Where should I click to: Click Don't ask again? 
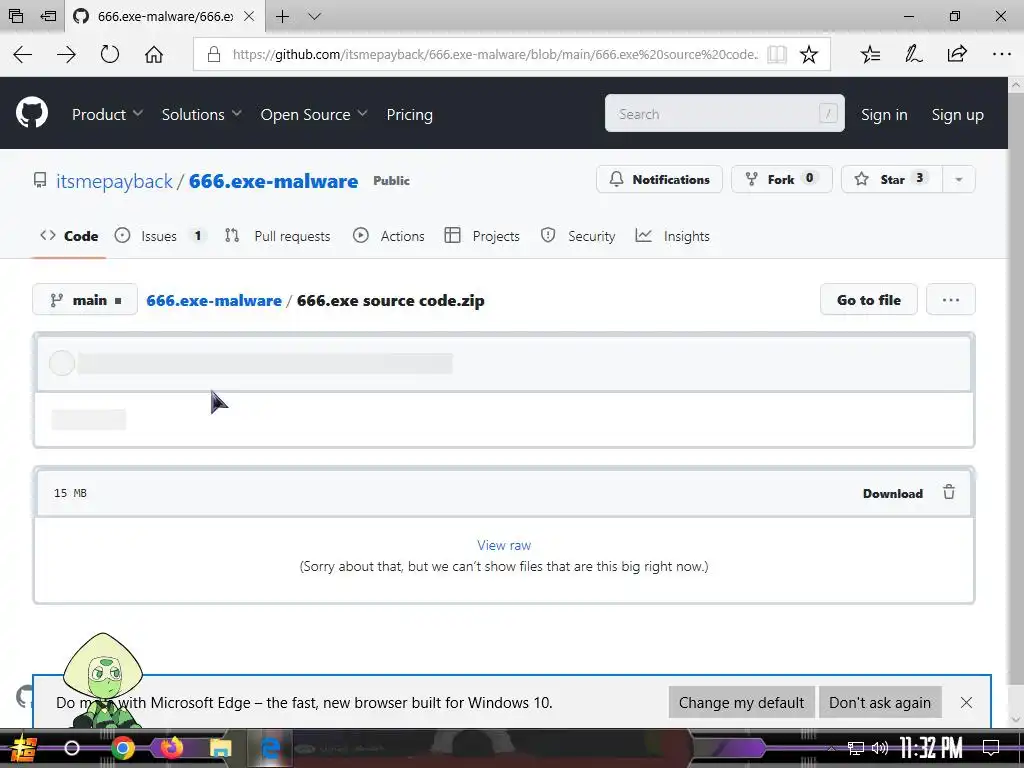pos(880,703)
